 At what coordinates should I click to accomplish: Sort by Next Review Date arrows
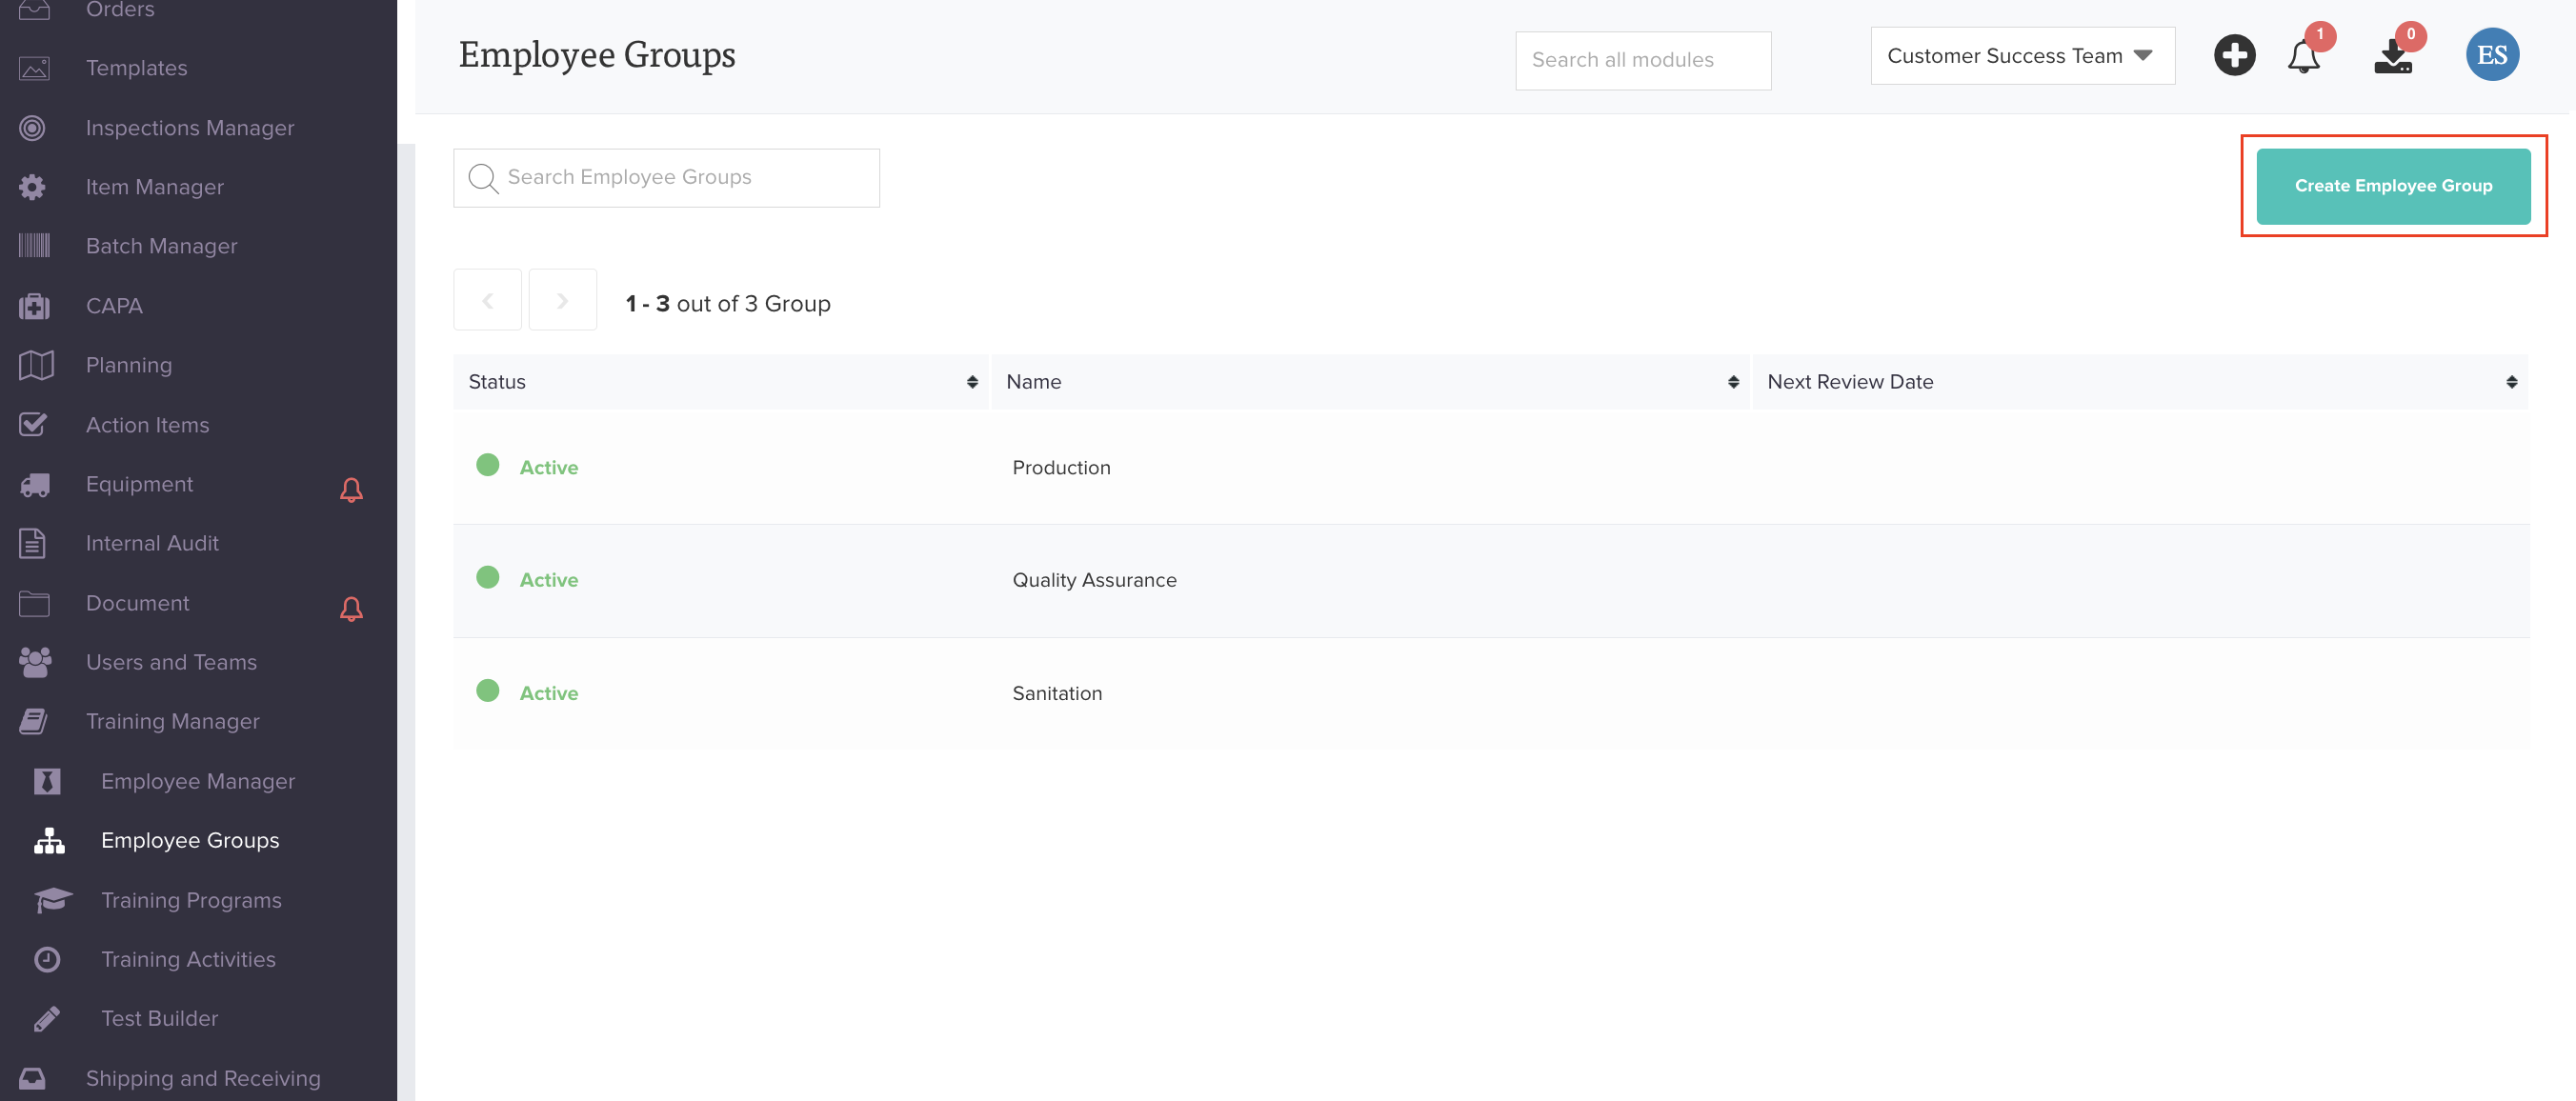click(x=2510, y=382)
